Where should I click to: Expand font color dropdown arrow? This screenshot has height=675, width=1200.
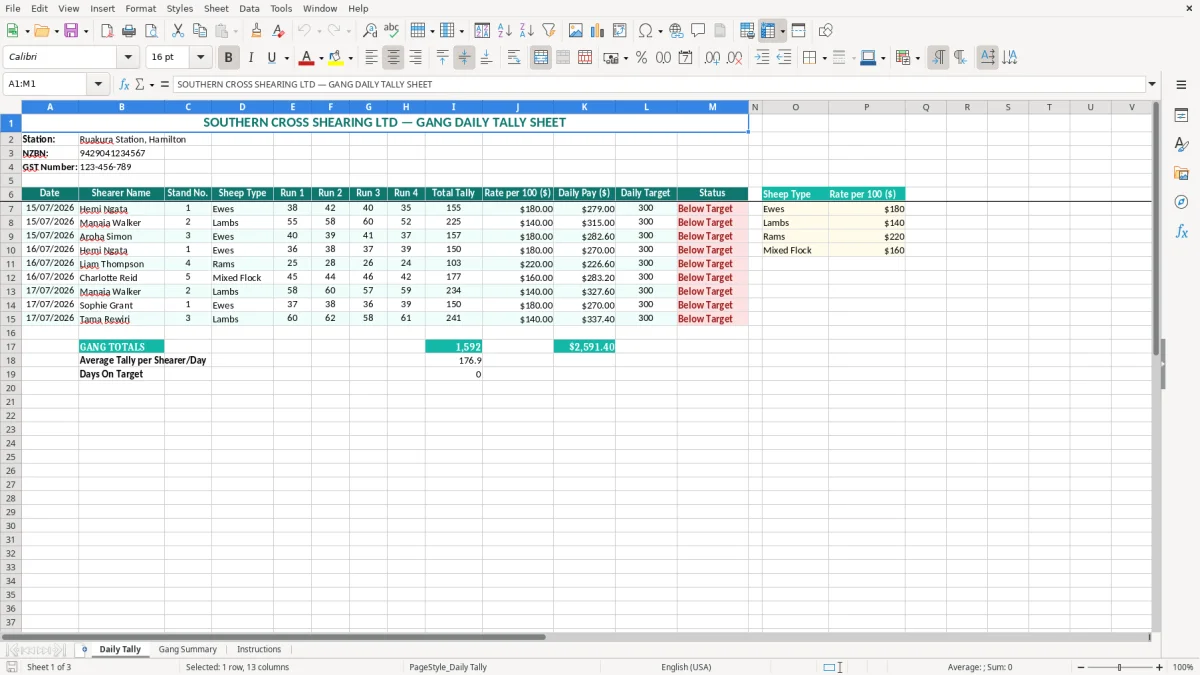tap(322, 58)
